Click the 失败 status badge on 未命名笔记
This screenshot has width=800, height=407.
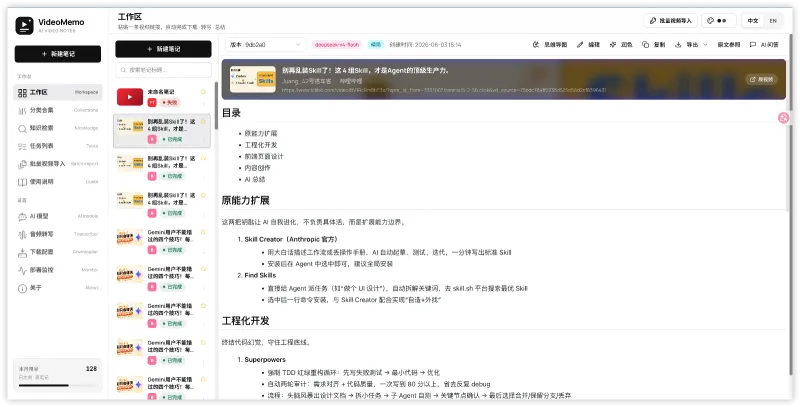[170, 103]
